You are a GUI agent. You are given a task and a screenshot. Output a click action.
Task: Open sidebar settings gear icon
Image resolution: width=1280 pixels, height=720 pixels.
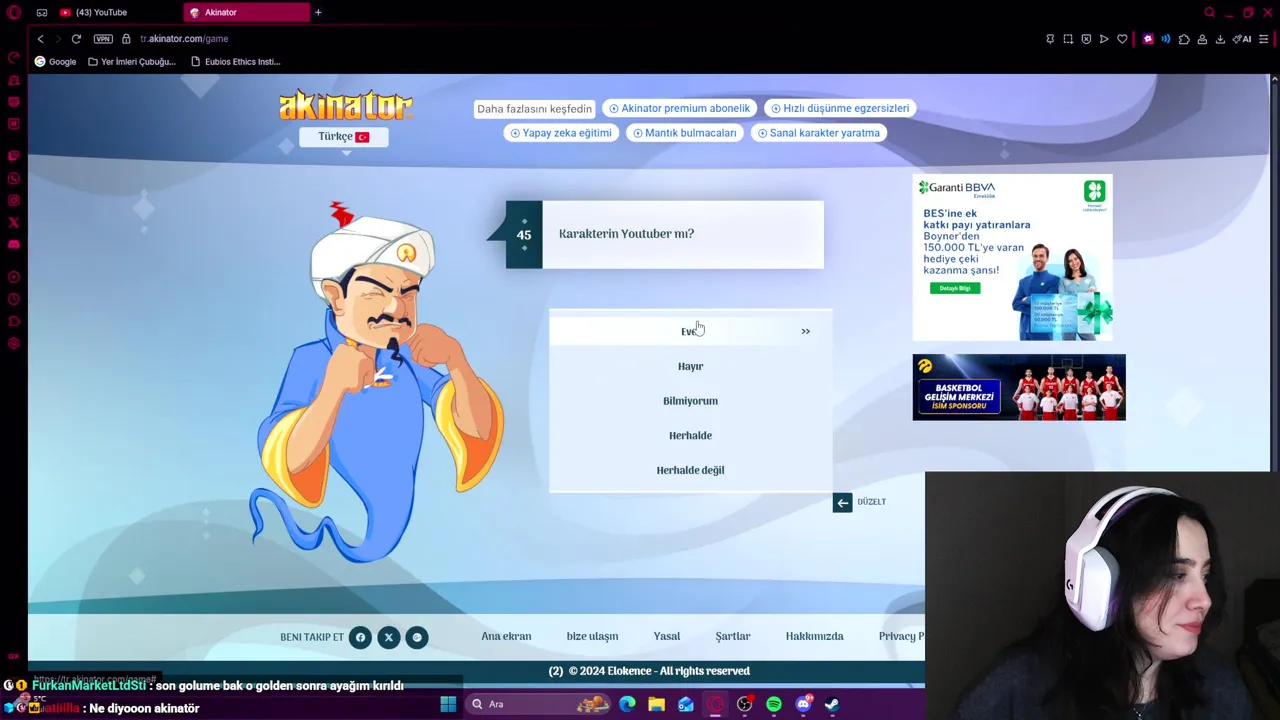coord(13,343)
